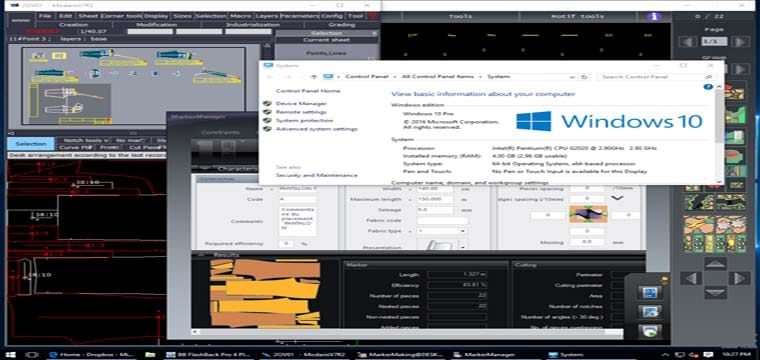Click the top icon in the MarkerManager action panel
This screenshot has height=360, width=760.
(x=649, y=293)
